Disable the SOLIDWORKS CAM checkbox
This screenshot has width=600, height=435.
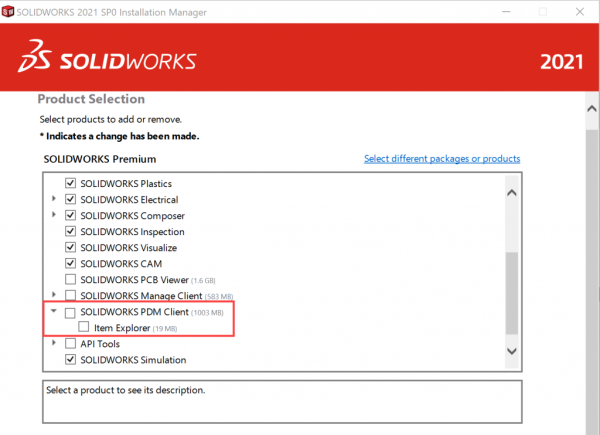[x=71, y=264]
